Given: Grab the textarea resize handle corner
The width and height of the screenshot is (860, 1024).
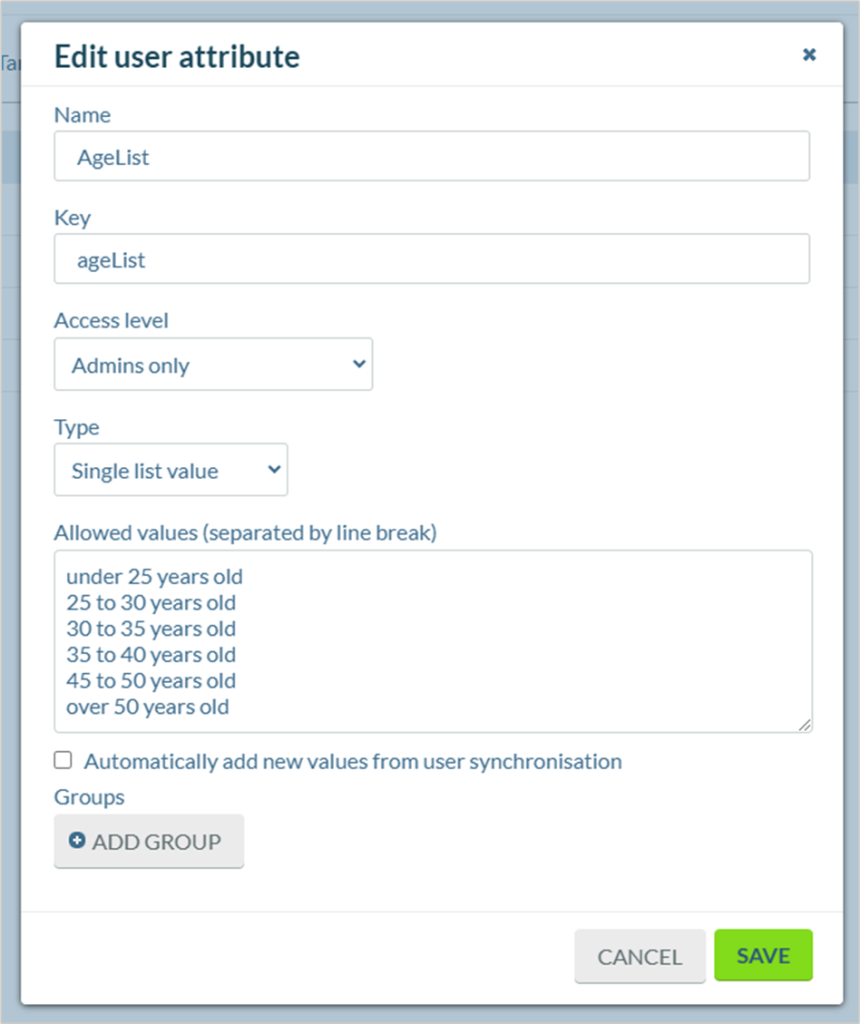Looking at the screenshot, I should 804,724.
